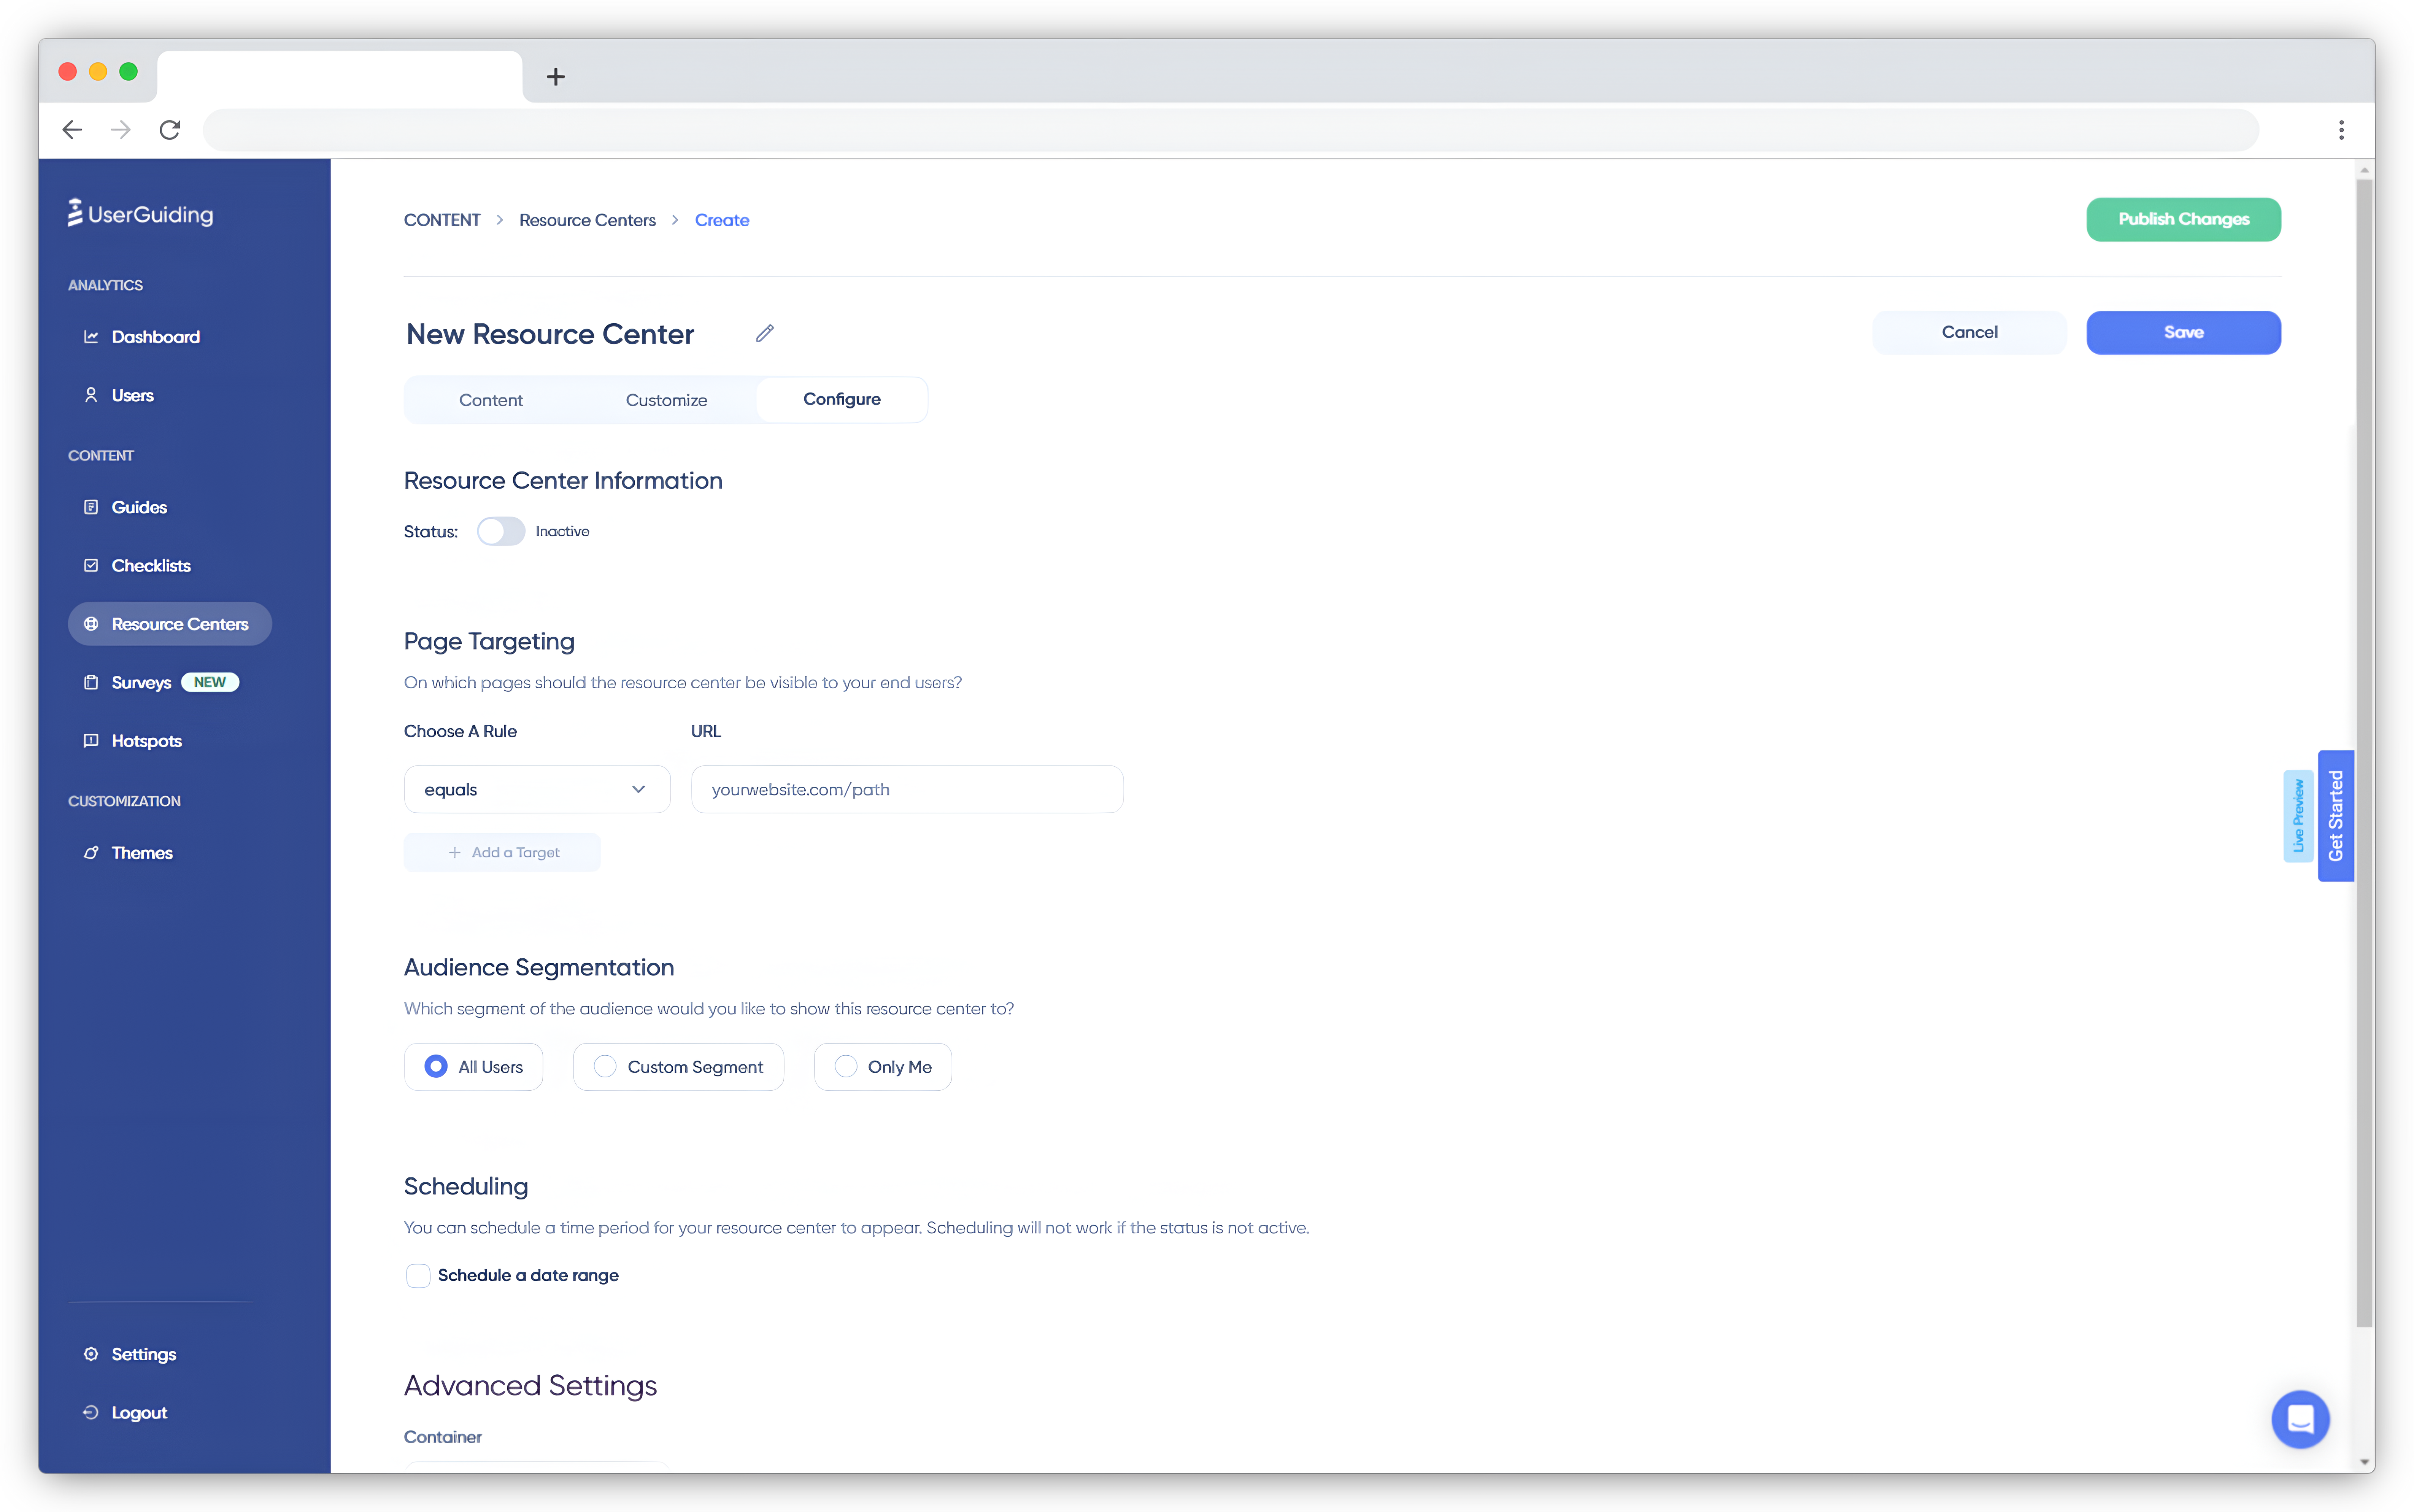The width and height of the screenshot is (2414, 1512).
Task: Add a Target for page targeting
Action: (502, 852)
